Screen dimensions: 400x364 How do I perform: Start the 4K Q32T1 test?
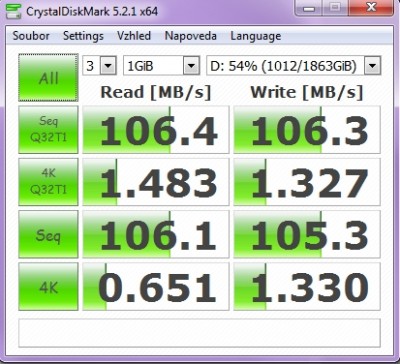coord(48,182)
